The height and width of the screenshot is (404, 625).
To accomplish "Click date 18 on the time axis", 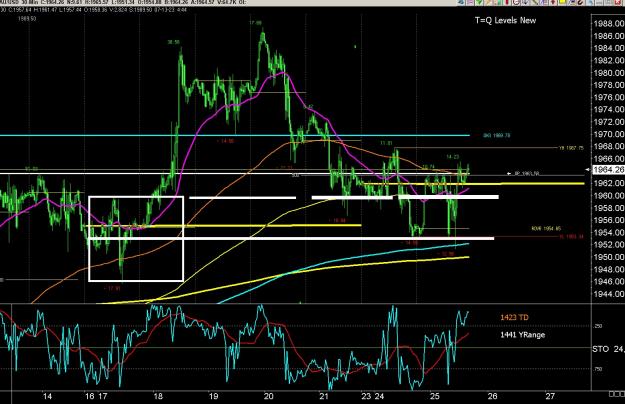I will (158, 396).
